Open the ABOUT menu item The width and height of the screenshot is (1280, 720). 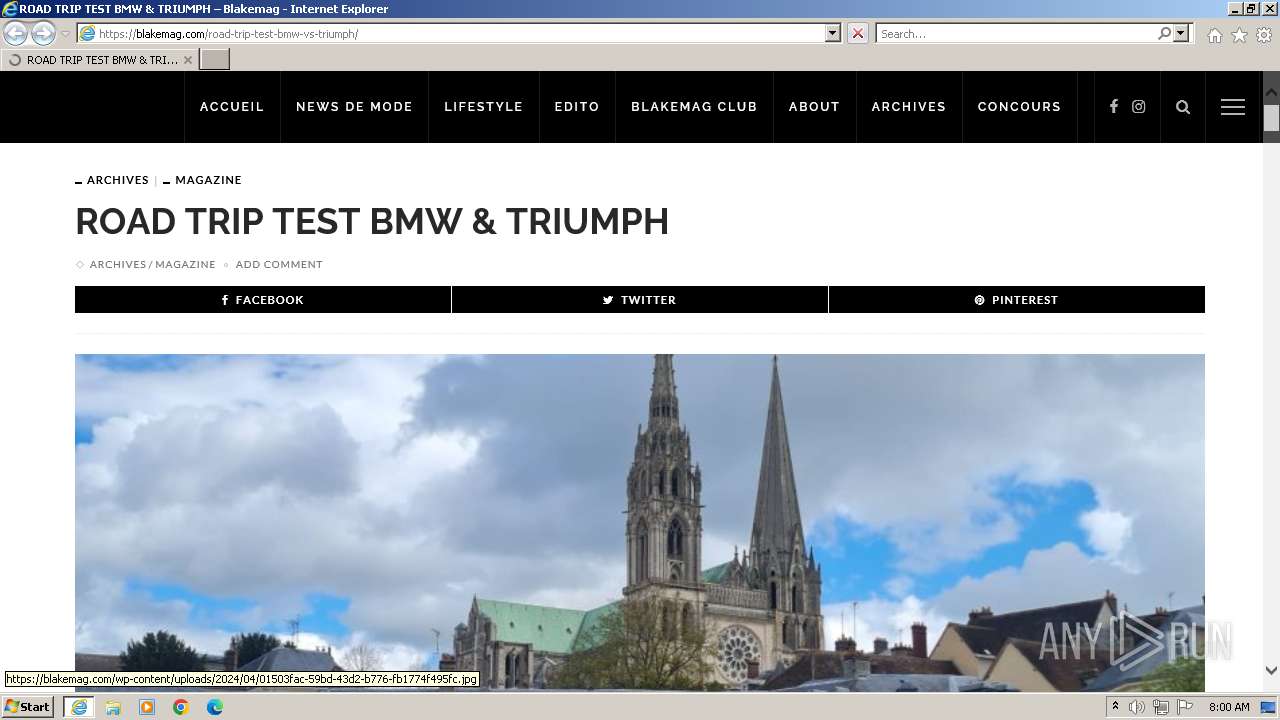(x=814, y=107)
